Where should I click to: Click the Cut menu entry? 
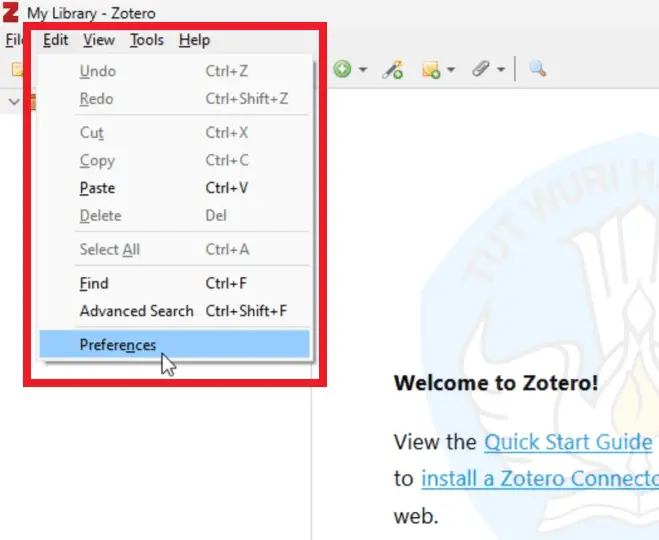(x=174, y=133)
